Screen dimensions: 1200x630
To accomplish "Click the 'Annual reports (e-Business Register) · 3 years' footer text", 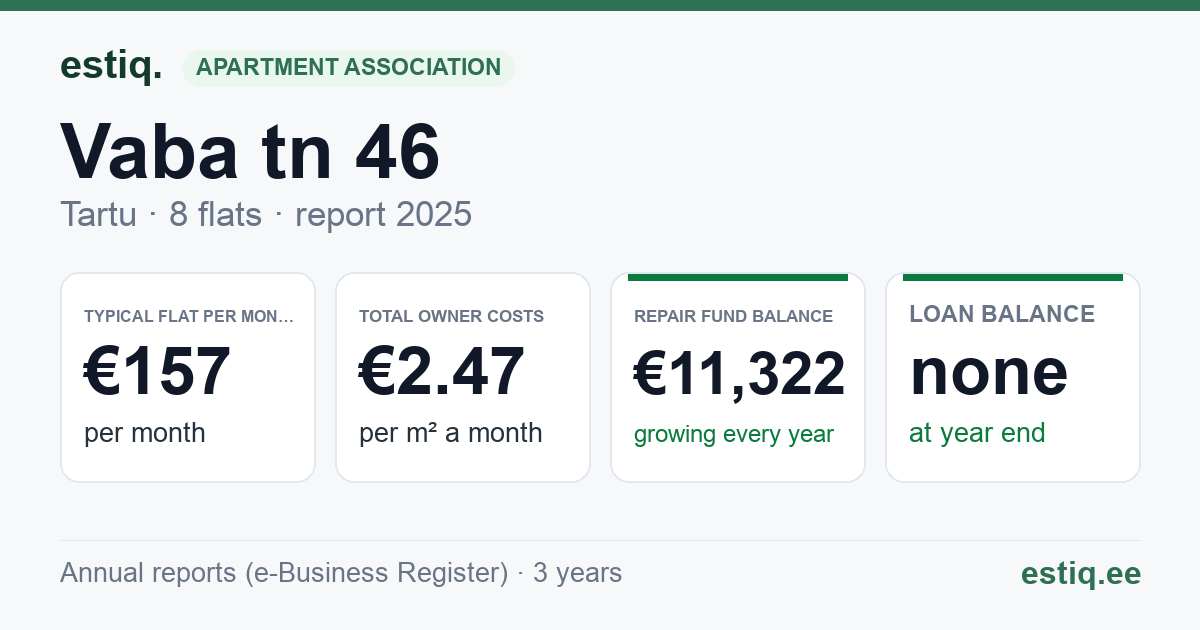I will [x=341, y=573].
